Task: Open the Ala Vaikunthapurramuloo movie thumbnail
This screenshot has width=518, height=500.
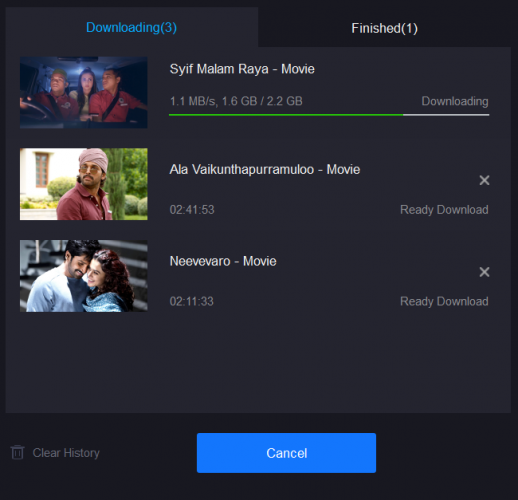Action: pyautogui.click(x=84, y=184)
